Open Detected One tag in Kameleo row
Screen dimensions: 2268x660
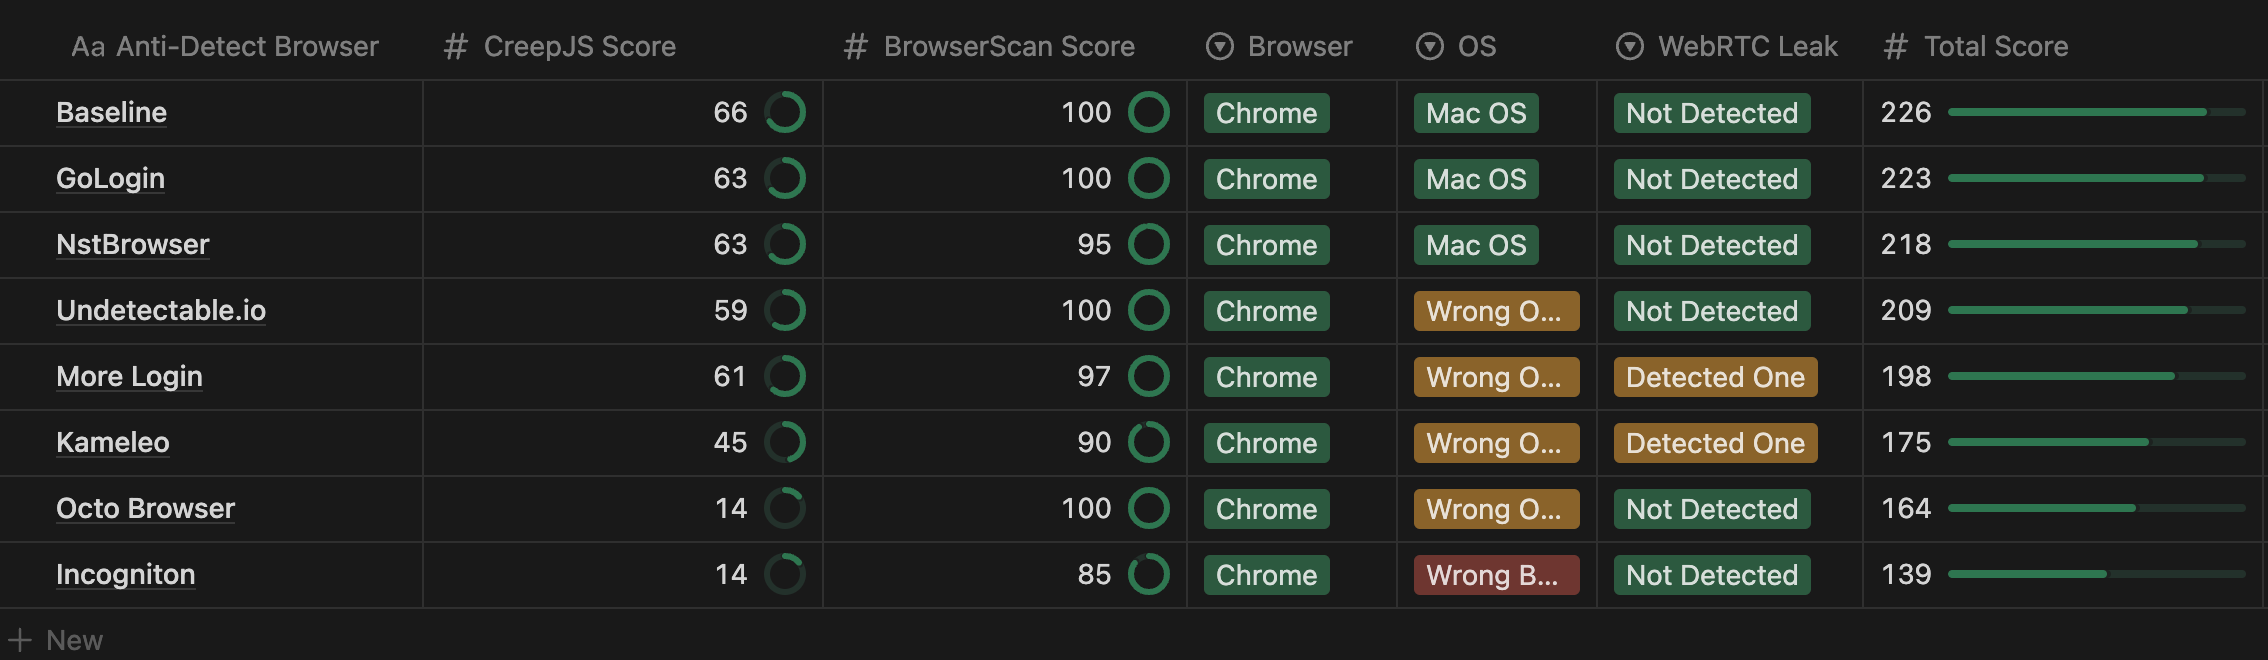1716,443
